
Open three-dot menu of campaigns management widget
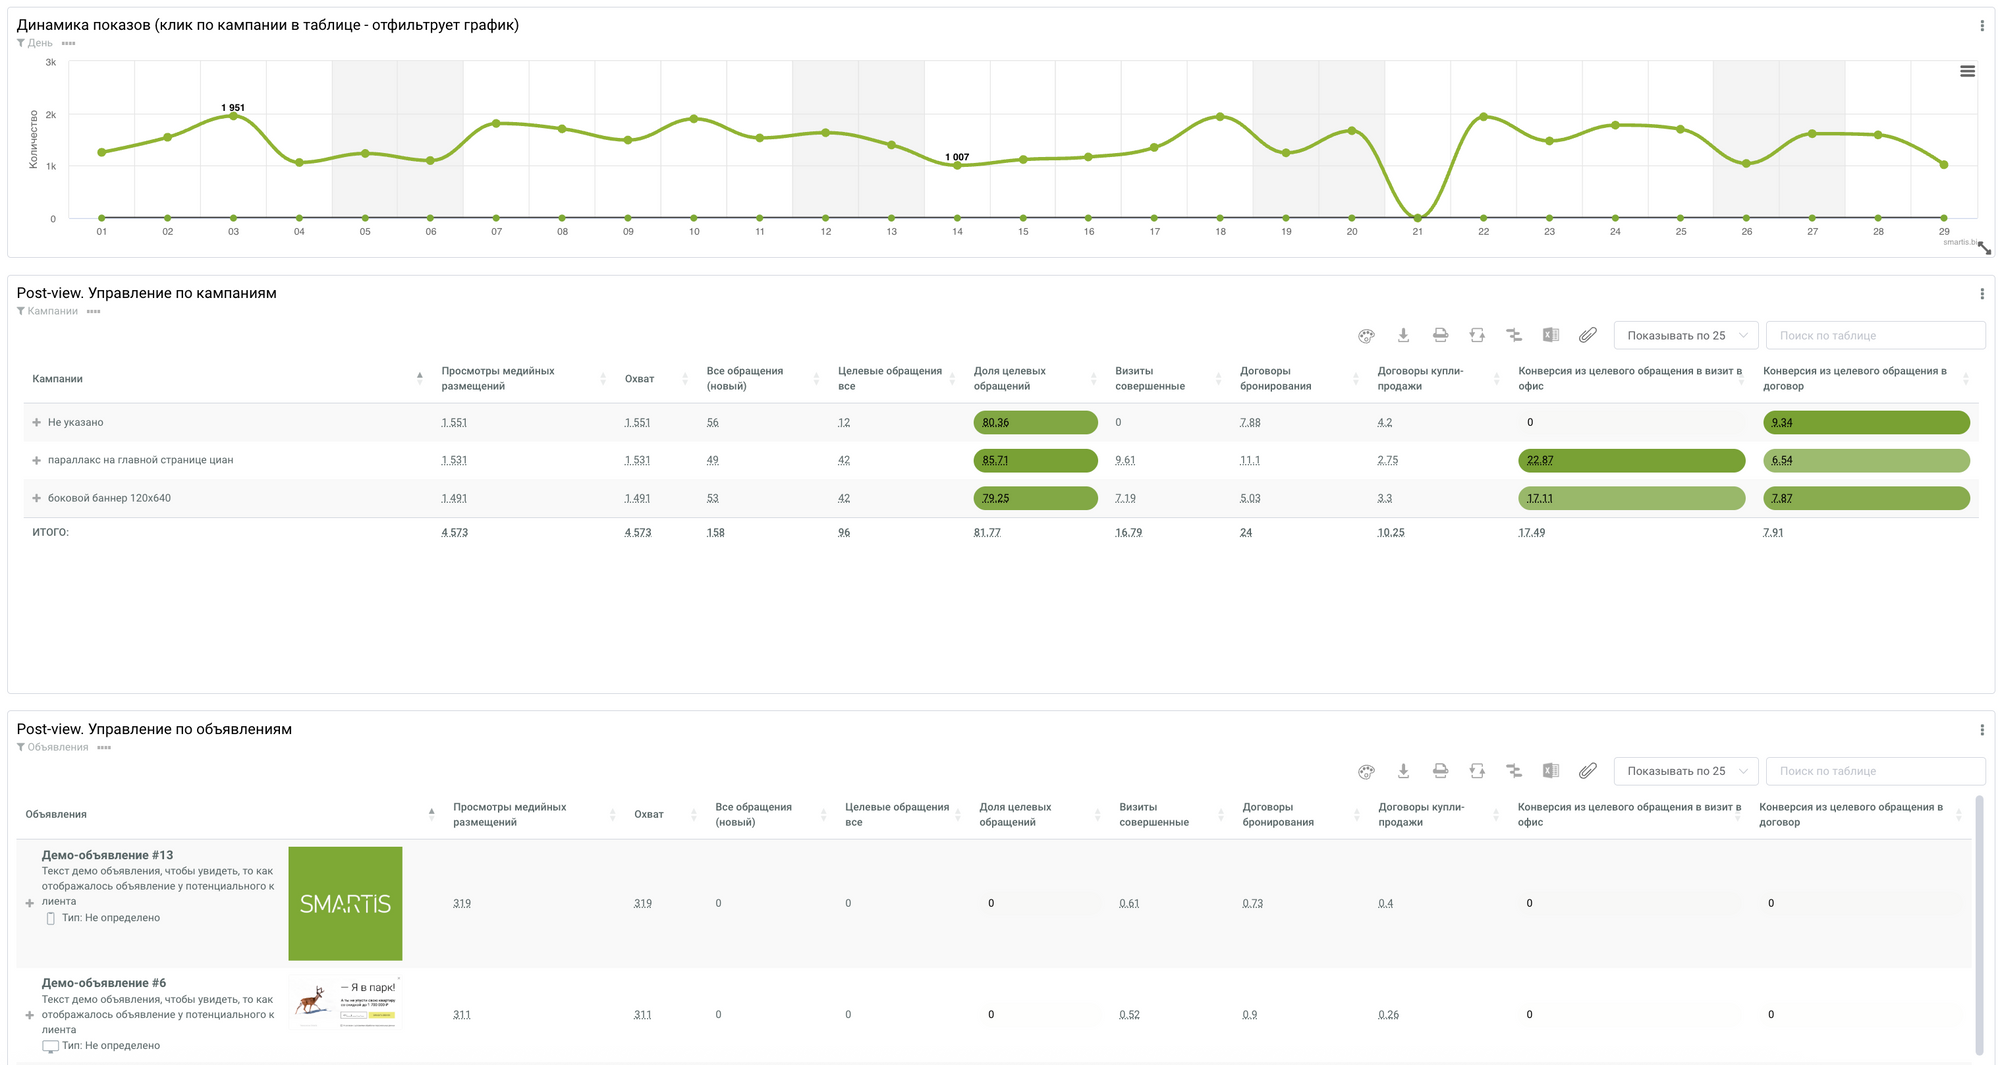click(1982, 294)
